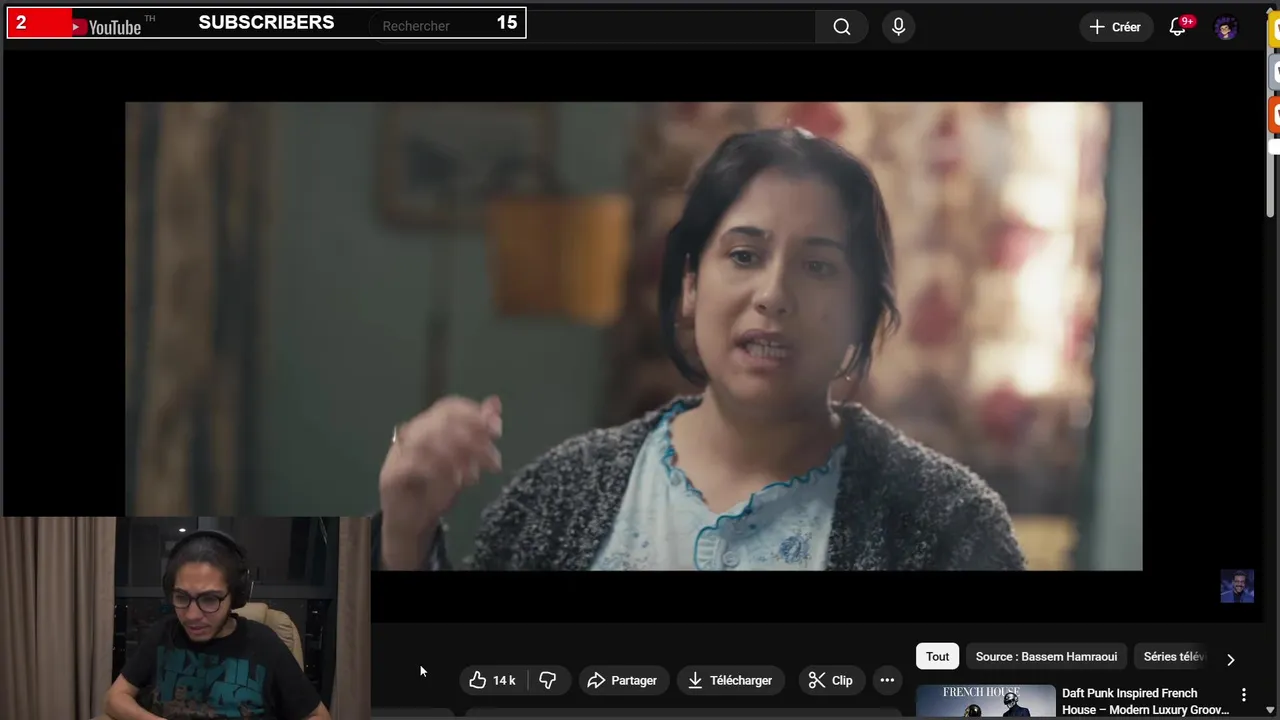Open the more actions ellipsis

887,680
